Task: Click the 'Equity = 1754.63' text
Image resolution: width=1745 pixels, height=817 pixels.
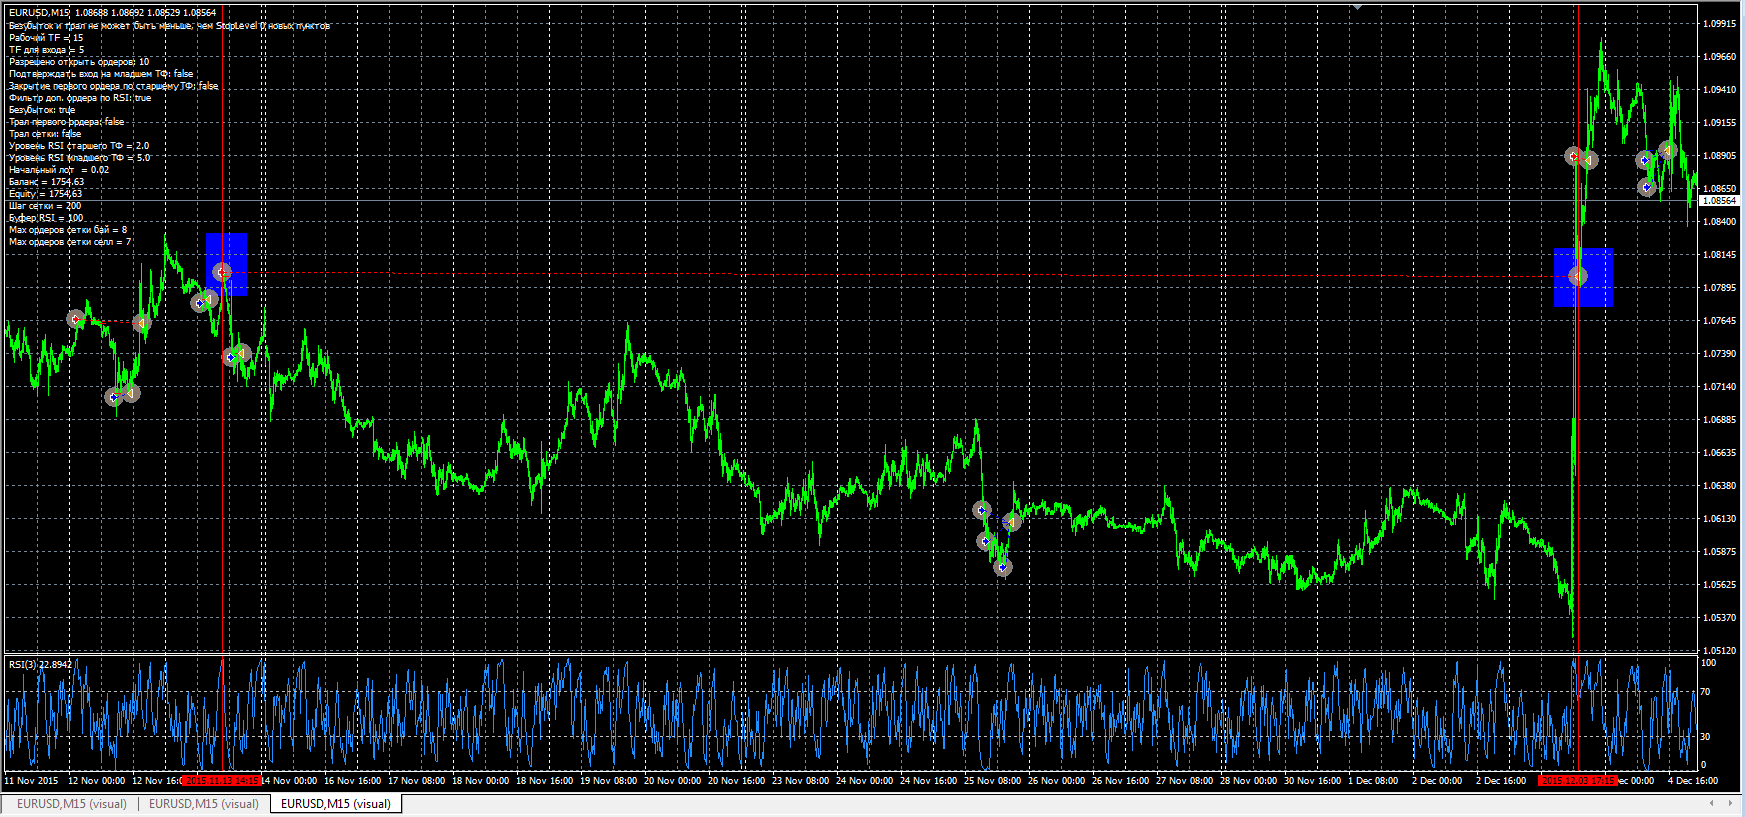Action: coord(45,194)
